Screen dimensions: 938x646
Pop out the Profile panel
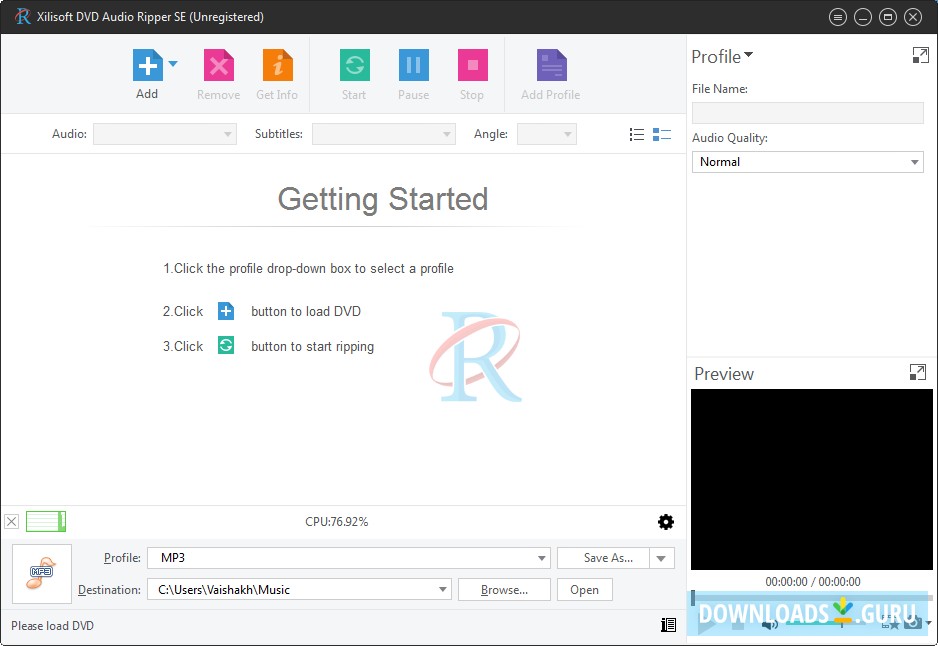click(x=920, y=56)
